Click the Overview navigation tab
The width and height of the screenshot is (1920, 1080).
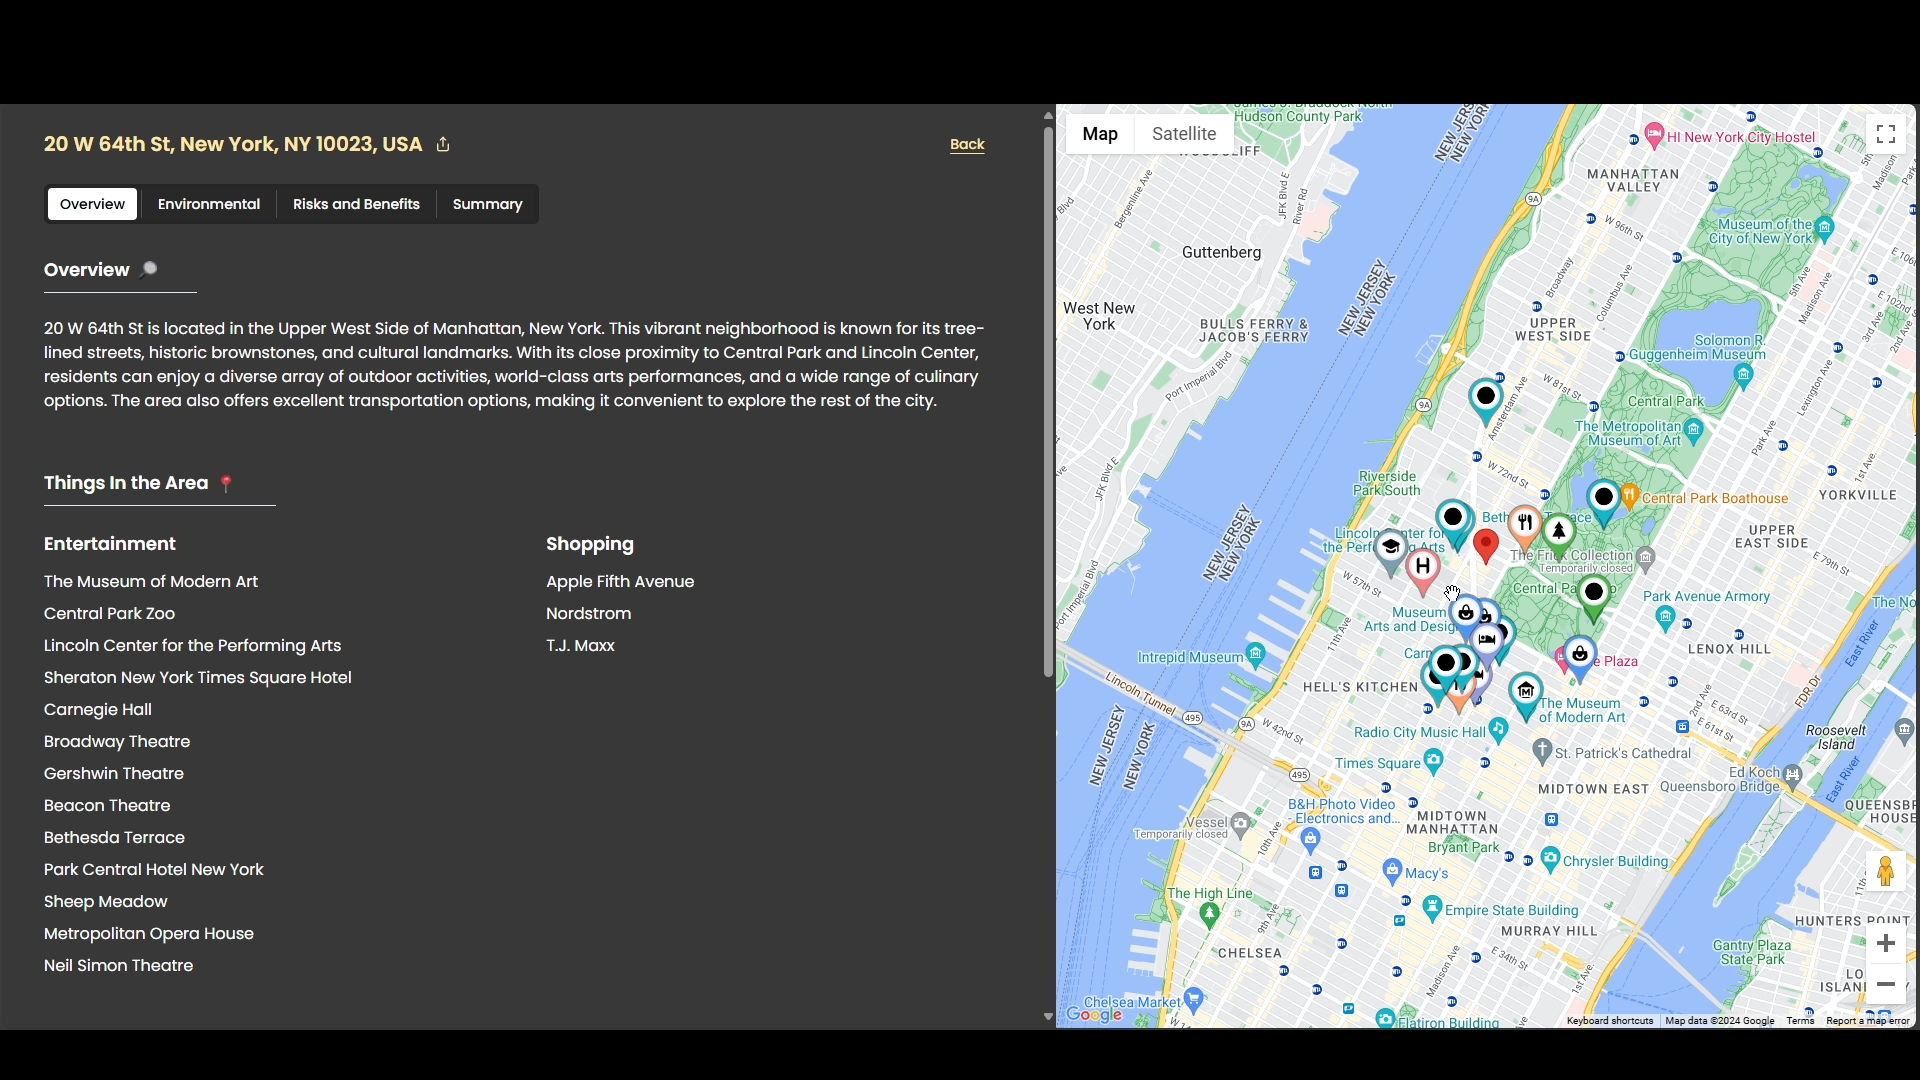pos(92,204)
